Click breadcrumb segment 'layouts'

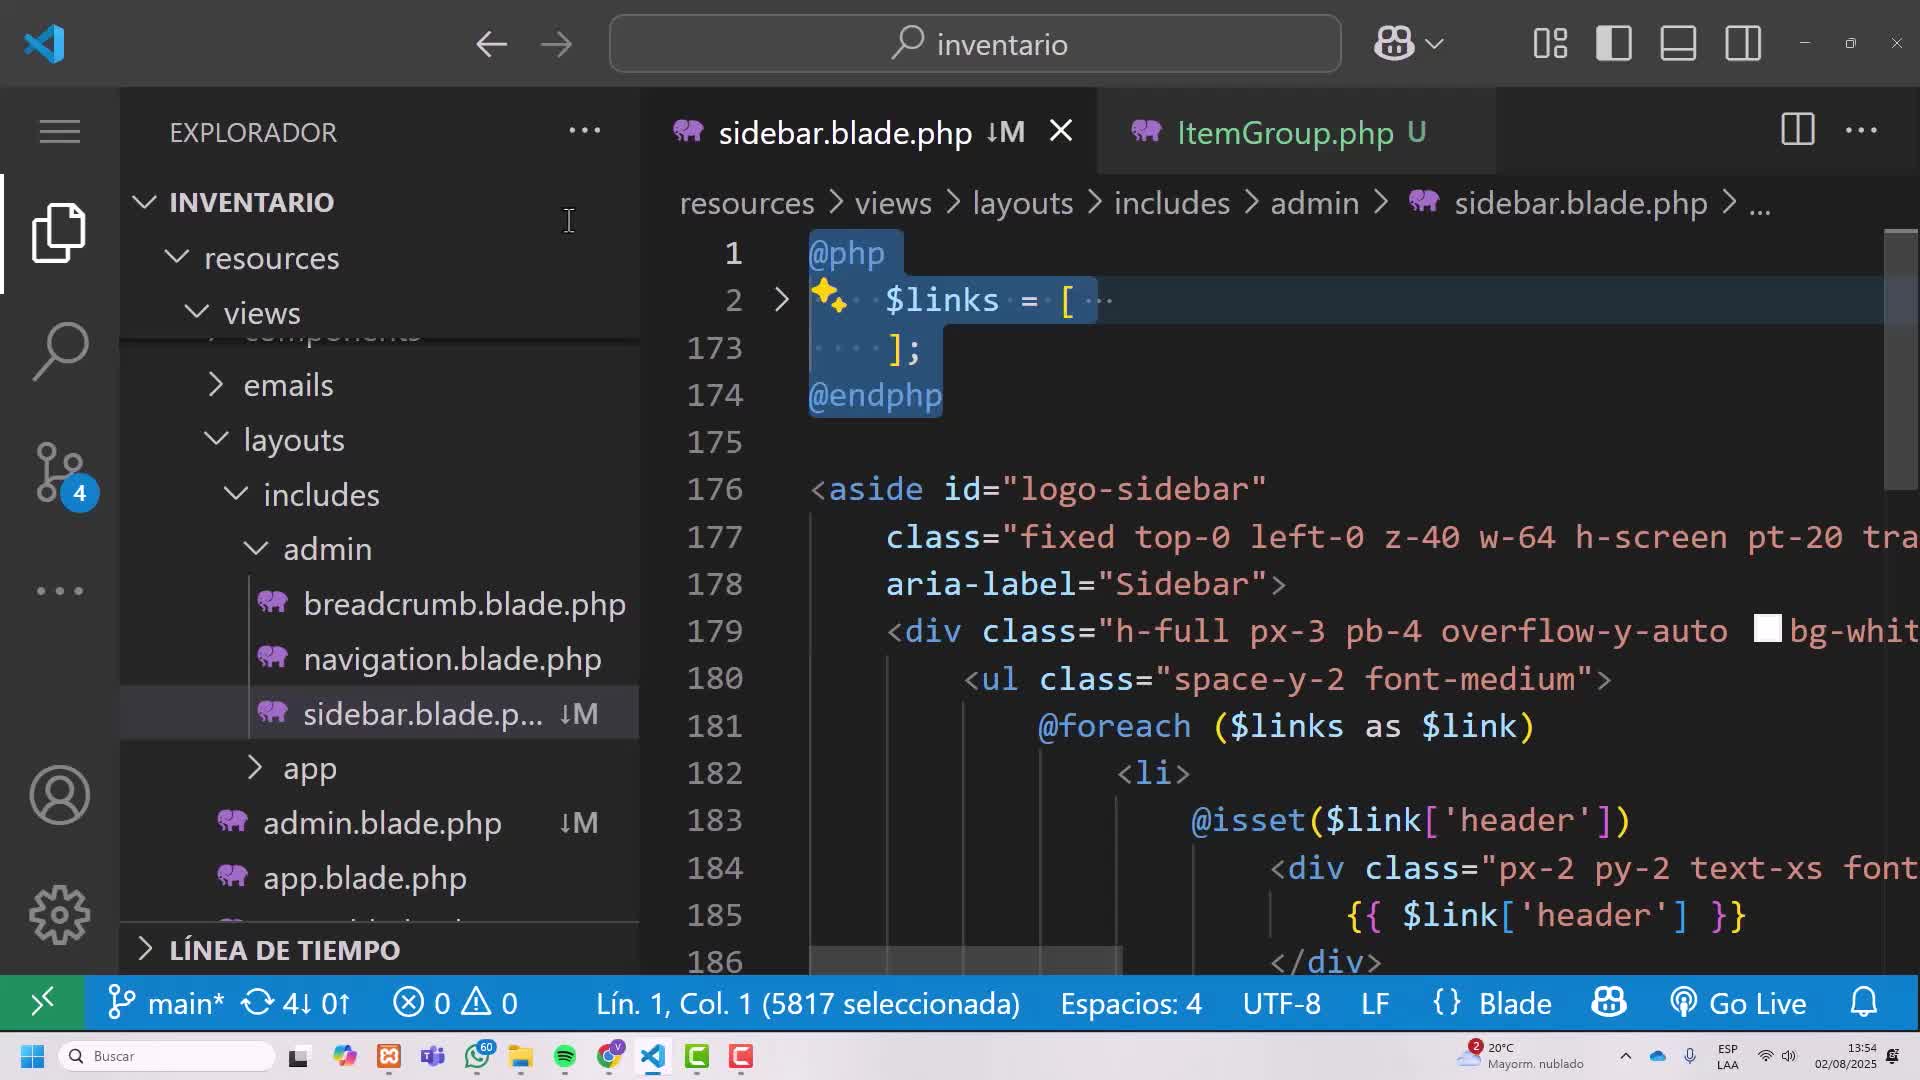pos(1023,203)
